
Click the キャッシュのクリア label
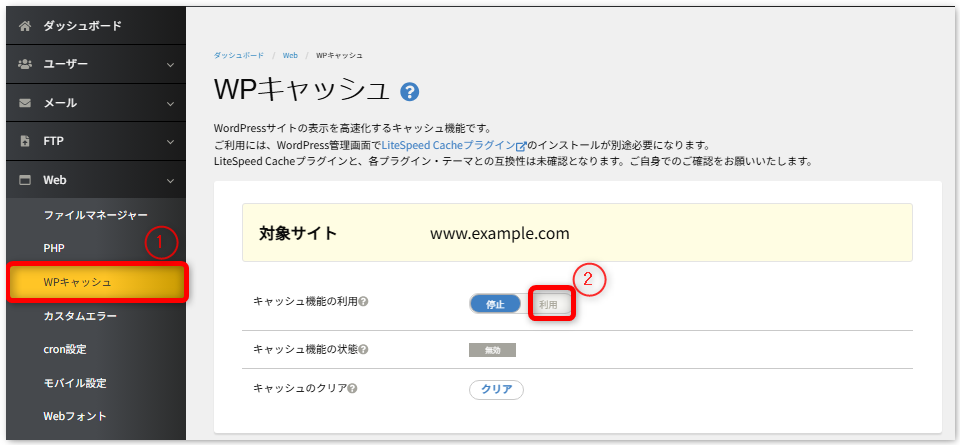tap(300, 388)
